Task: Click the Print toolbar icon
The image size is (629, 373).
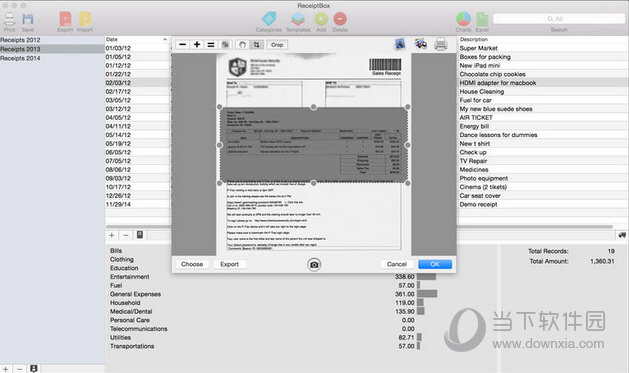Action: tap(9, 19)
